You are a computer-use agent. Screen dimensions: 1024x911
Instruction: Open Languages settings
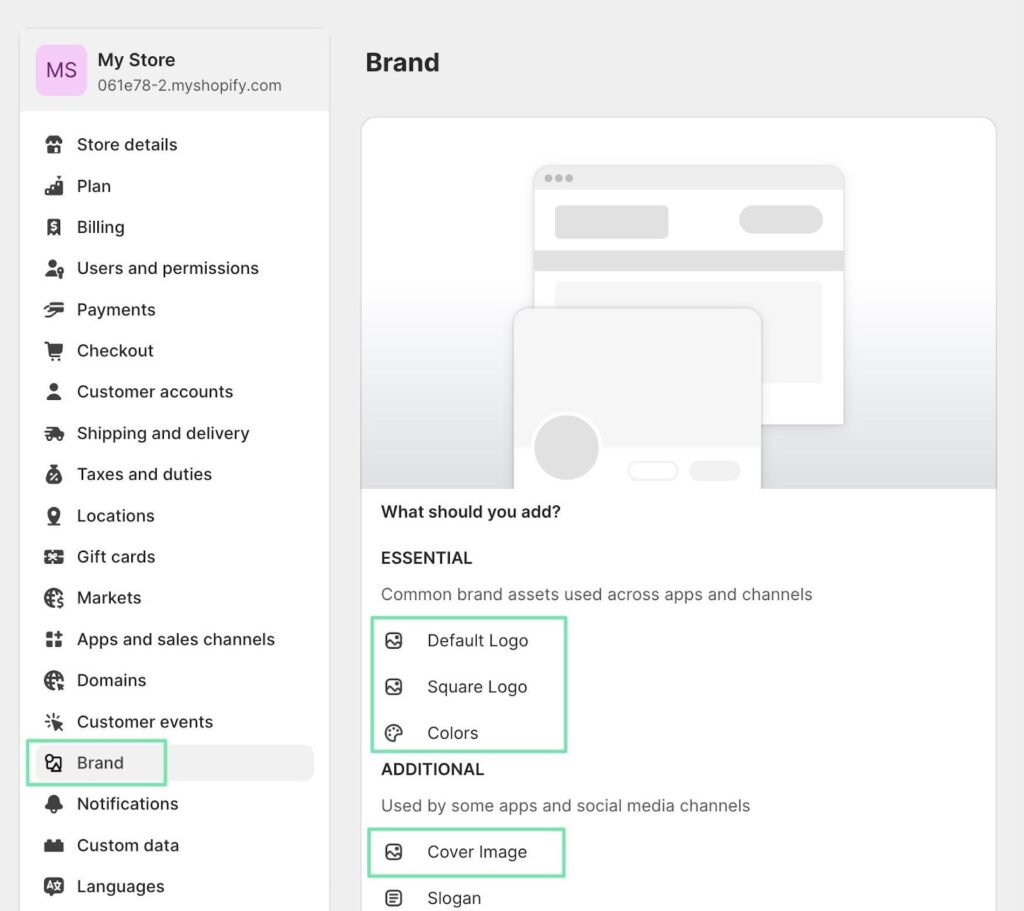tap(120, 887)
